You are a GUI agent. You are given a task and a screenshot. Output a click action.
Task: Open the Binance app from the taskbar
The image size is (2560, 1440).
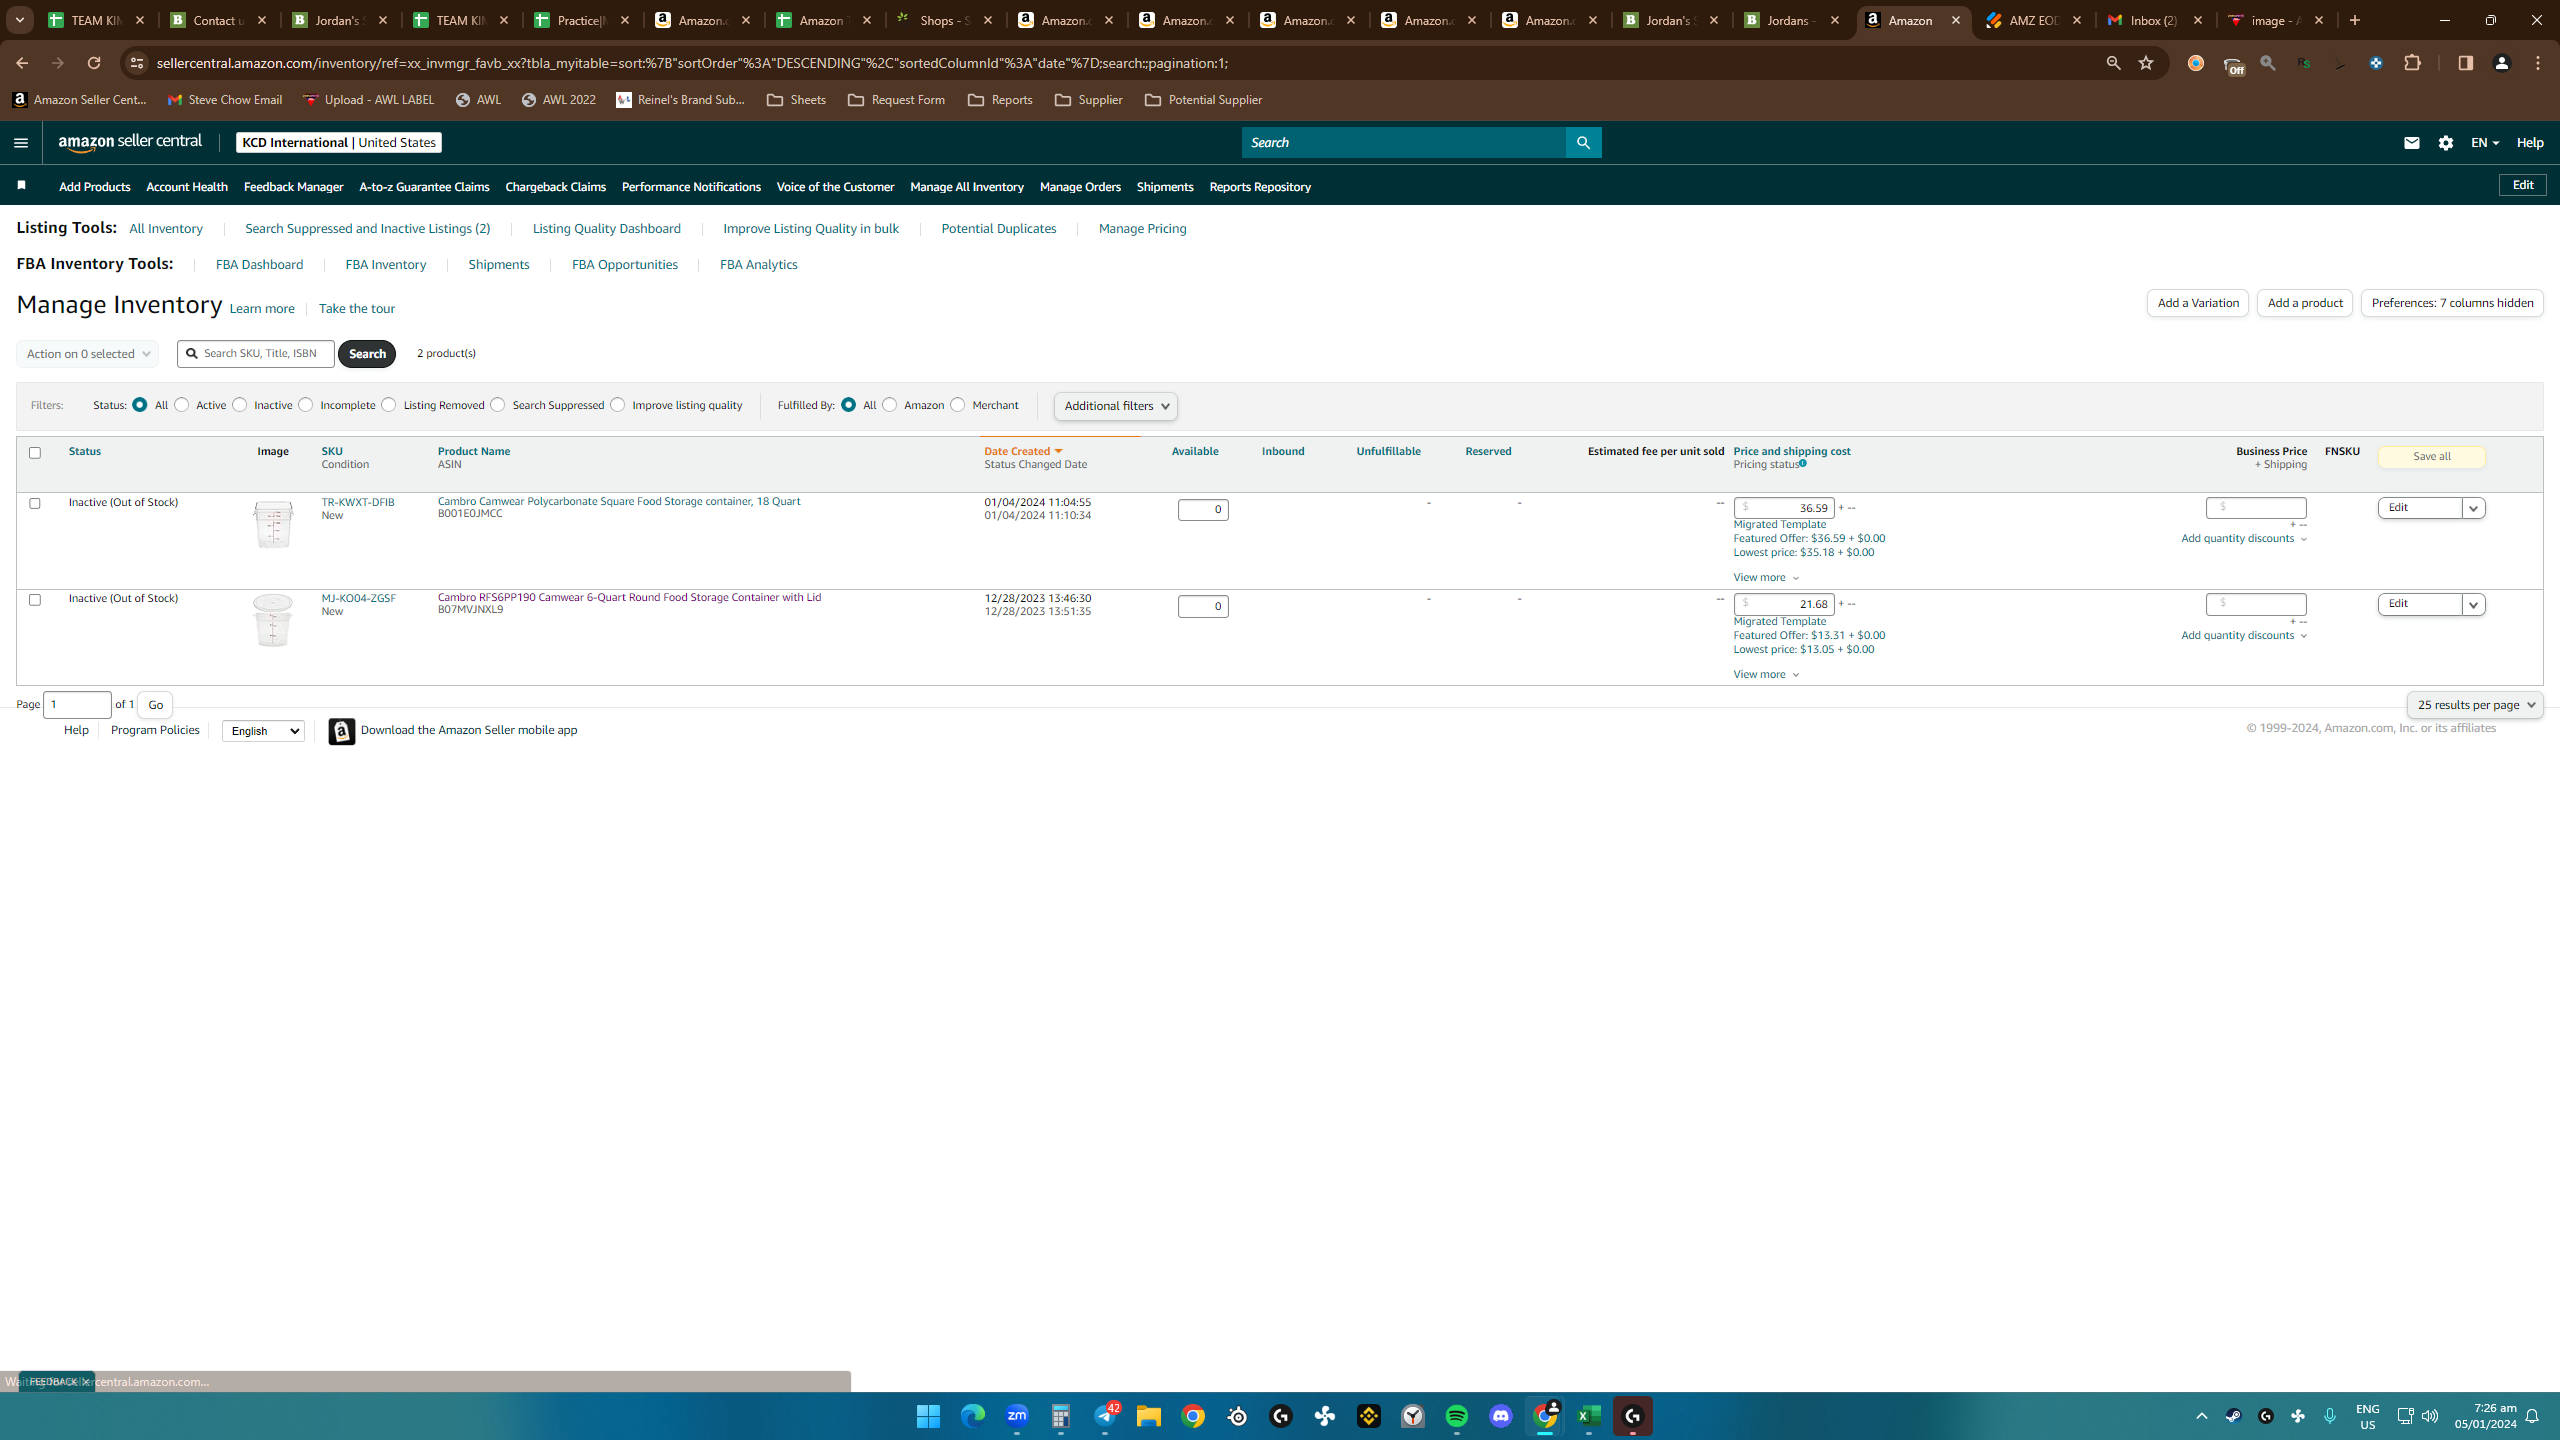click(x=1369, y=1416)
